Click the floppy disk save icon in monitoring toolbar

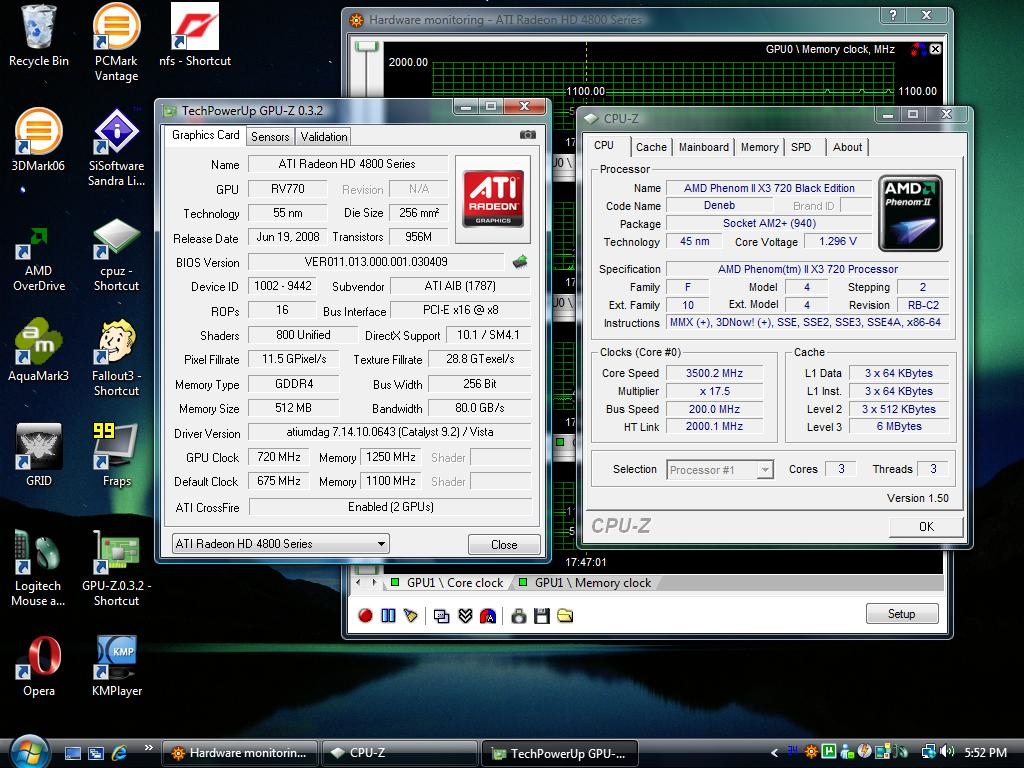tap(541, 615)
